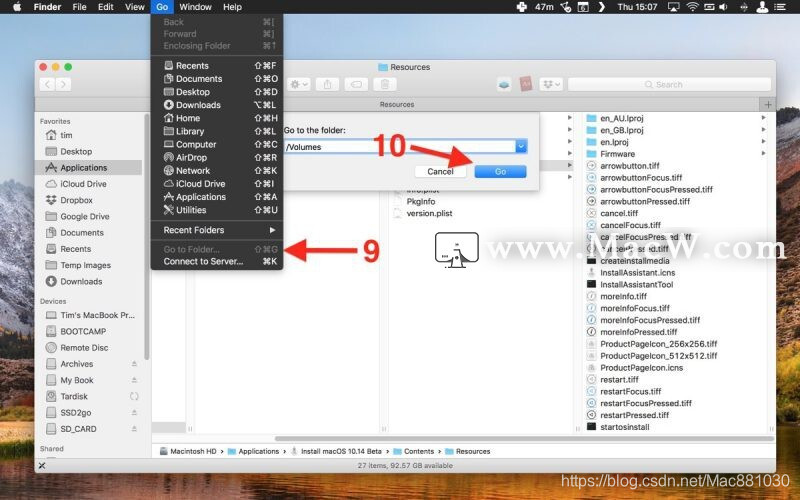Viewport: 800px width, 500px height.
Task: Expand the Recent Folders submenu
Action: tap(217, 230)
